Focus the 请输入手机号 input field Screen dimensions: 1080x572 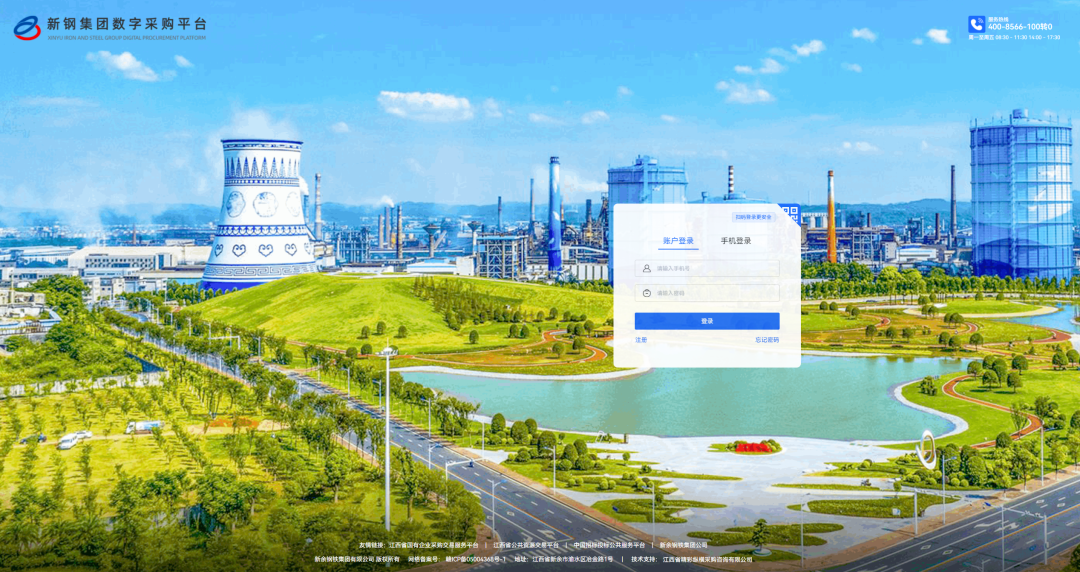[714, 268]
